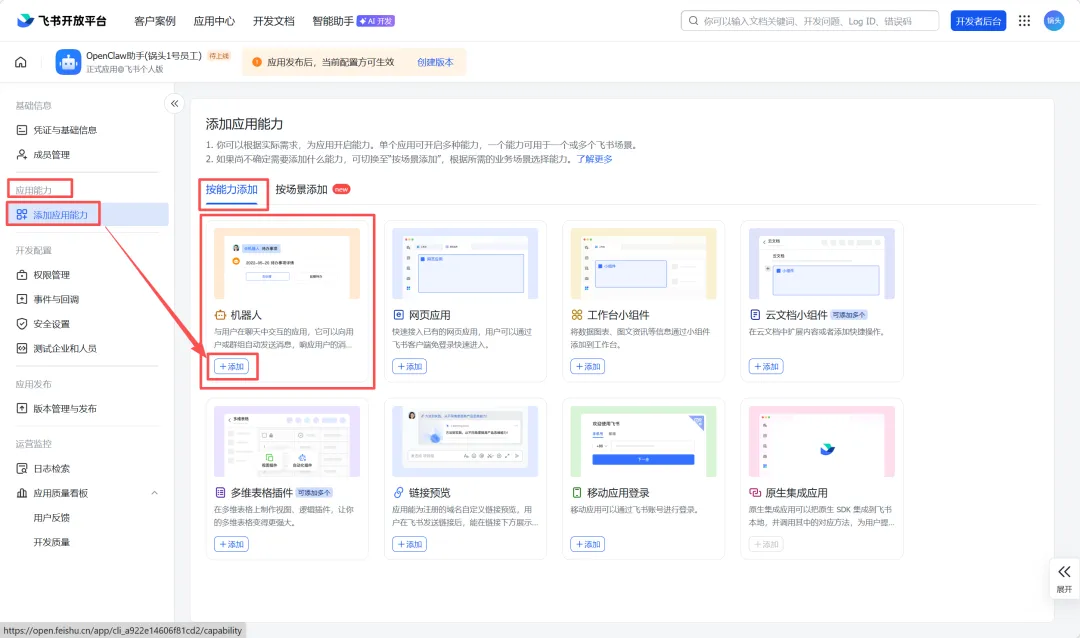Collapse the 应用质量看板 submenu chevron
The width and height of the screenshot is (1080, 638).
coord(154,493)
